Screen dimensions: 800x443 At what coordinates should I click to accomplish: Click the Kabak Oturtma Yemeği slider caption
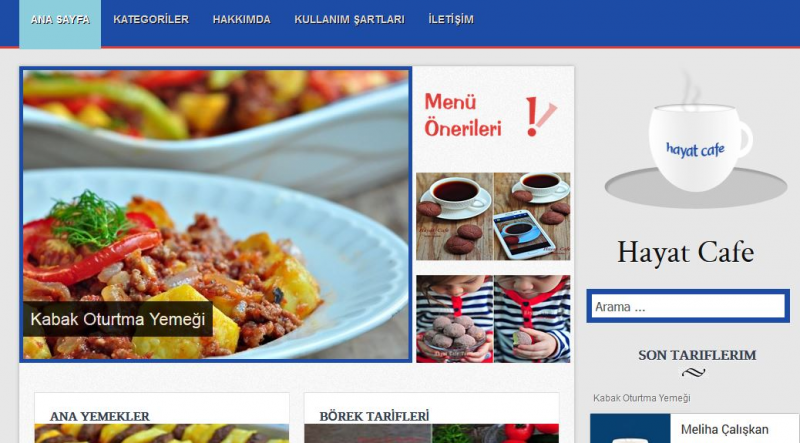[118, 319]
